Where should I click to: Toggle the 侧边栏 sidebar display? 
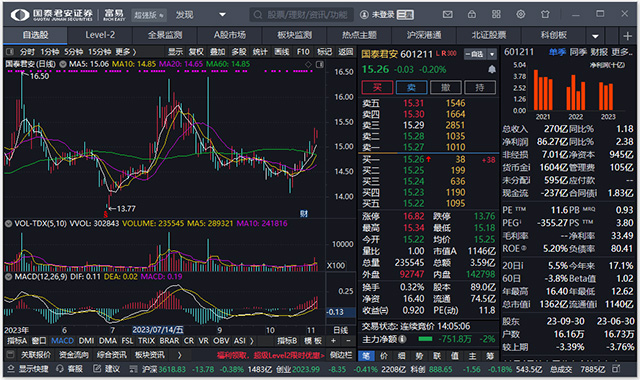click(x=341, y=355)
